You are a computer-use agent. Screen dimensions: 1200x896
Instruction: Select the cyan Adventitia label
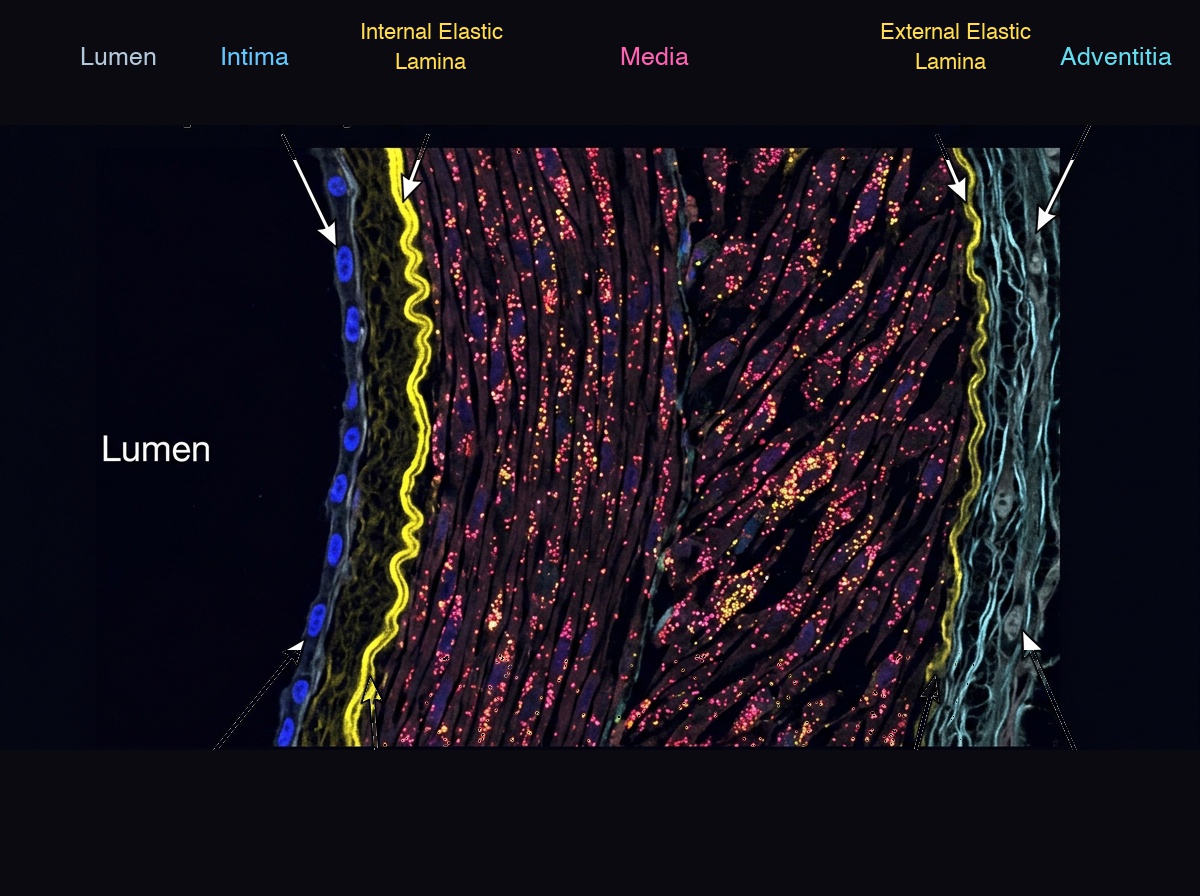click(1115, 57)
